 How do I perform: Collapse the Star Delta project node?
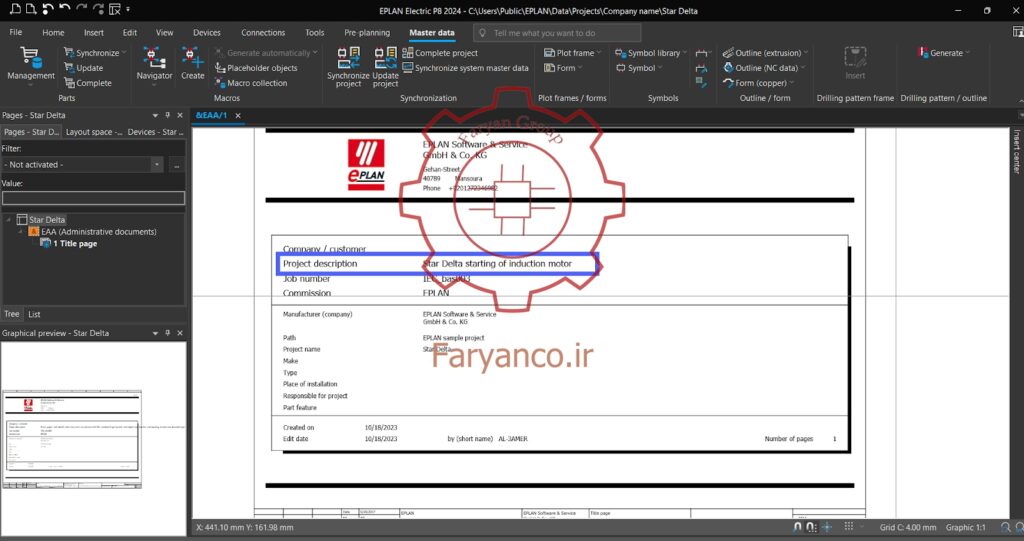pos(8,220)
